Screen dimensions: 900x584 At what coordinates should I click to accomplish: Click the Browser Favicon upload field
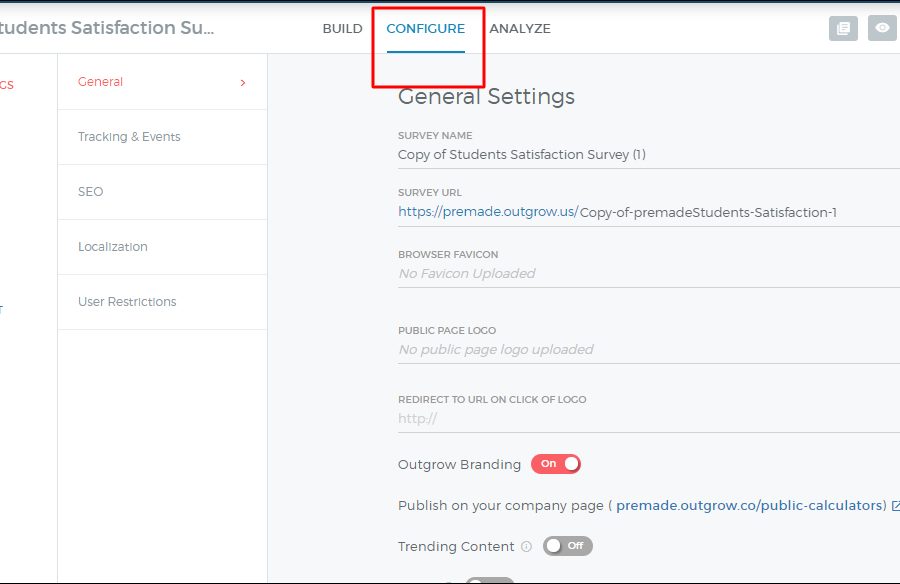click(640, 274)
